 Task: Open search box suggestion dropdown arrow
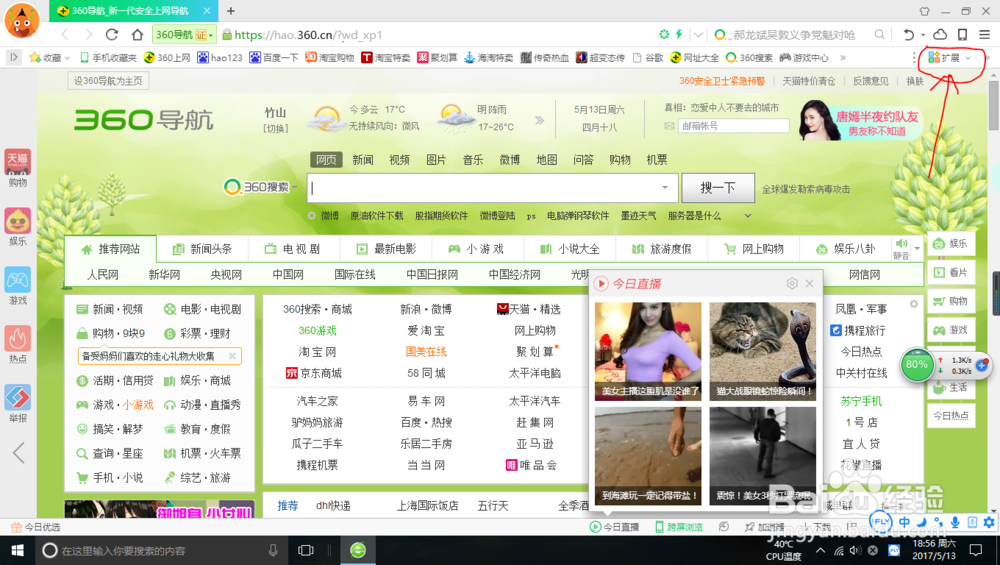pos(665,187)
